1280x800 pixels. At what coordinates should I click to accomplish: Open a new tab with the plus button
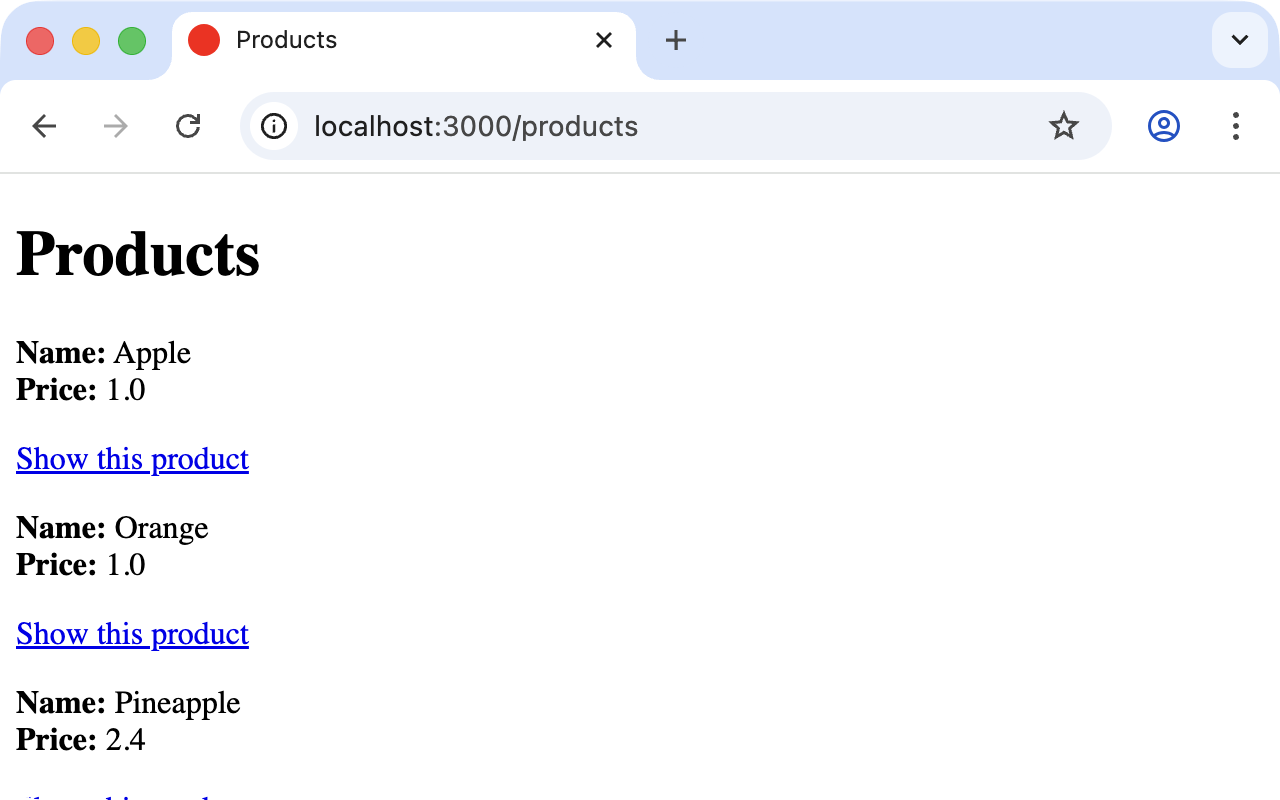click(676, 40)
